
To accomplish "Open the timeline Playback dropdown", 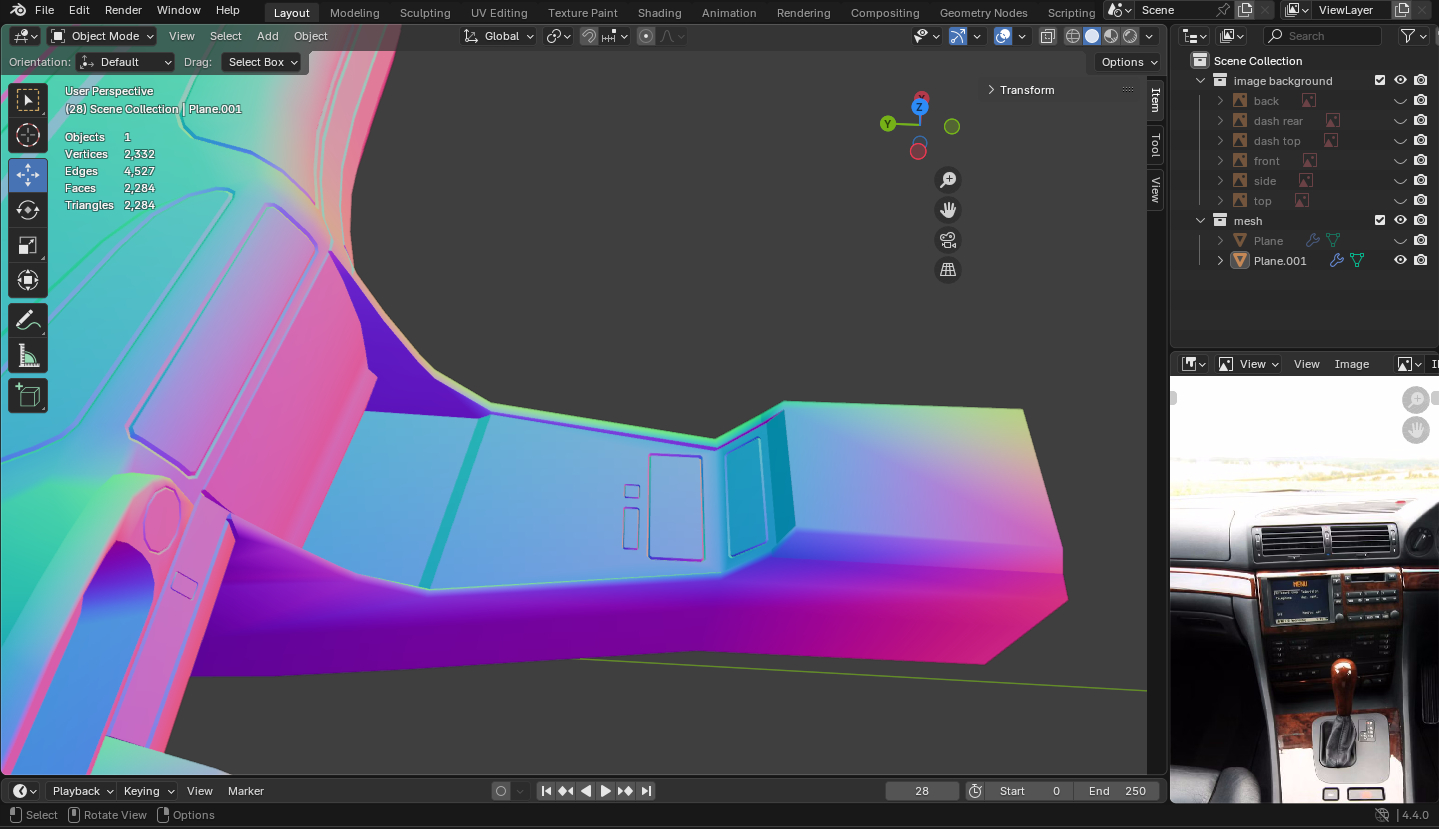I will click(81, 791).
